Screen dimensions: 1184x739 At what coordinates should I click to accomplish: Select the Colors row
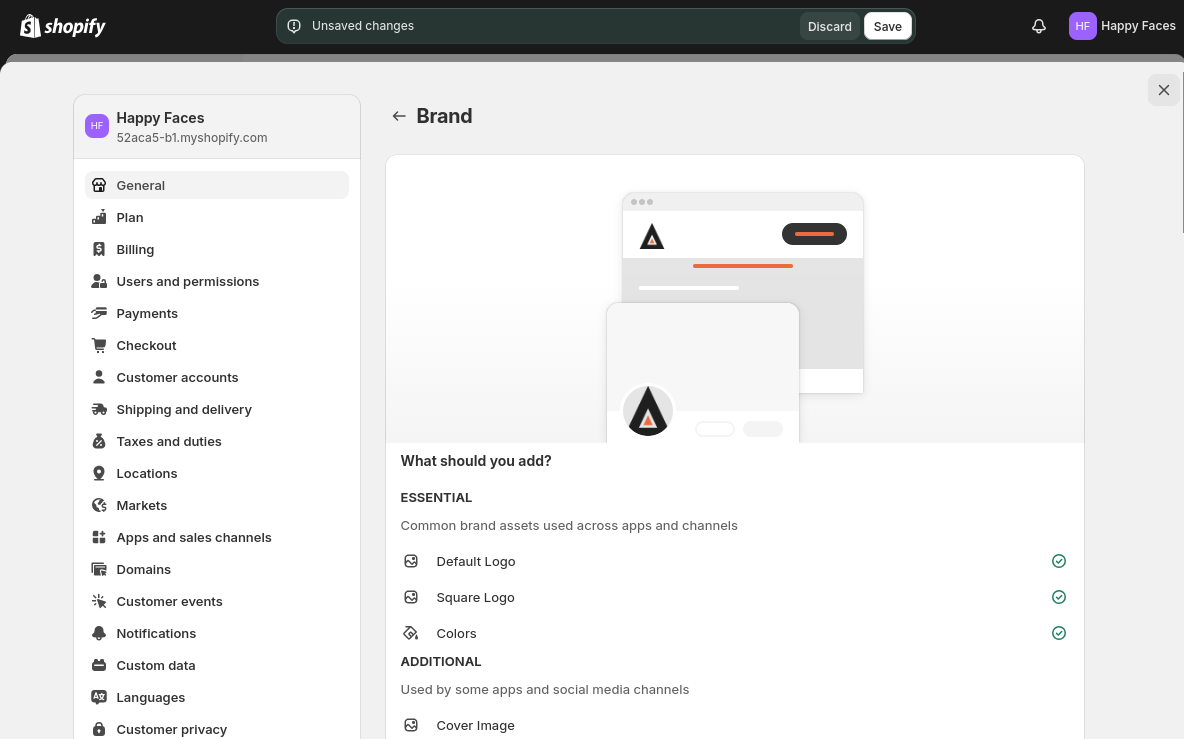click(735, 633)
